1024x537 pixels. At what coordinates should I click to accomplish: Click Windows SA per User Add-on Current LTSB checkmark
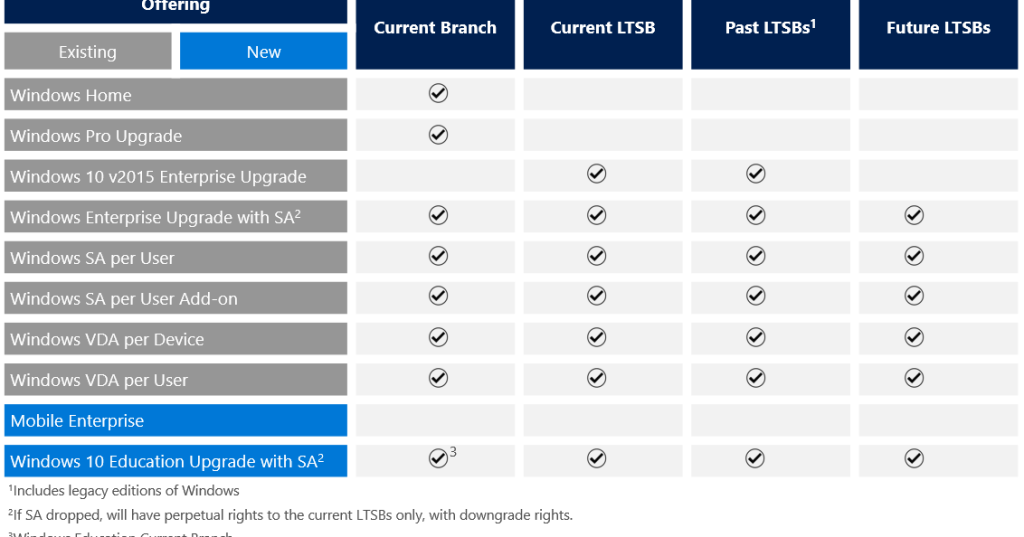[x=596, y=296]
